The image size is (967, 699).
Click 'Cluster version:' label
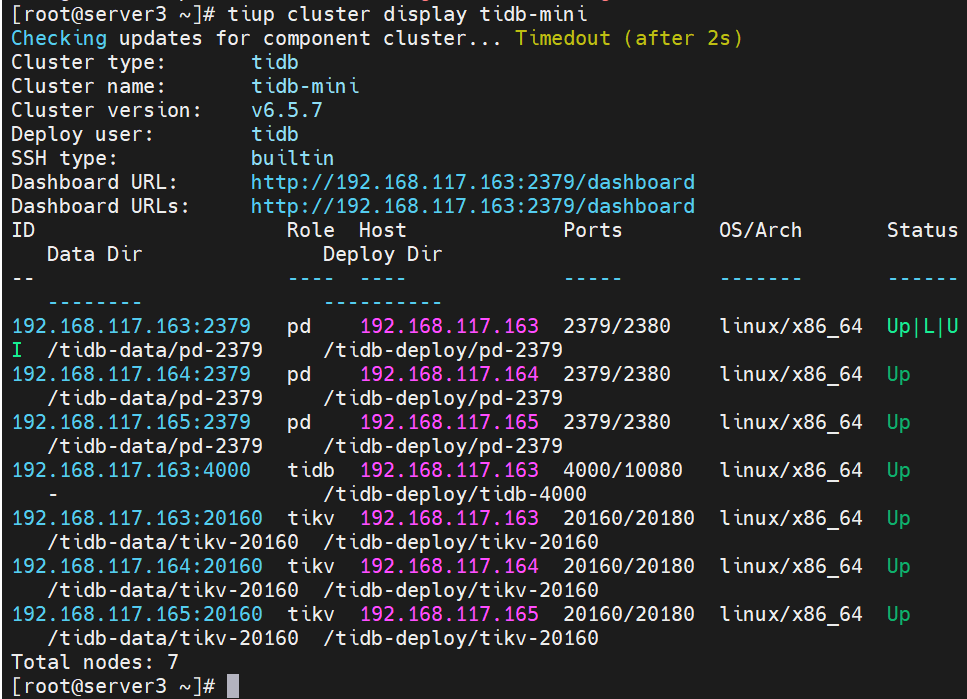107,110
